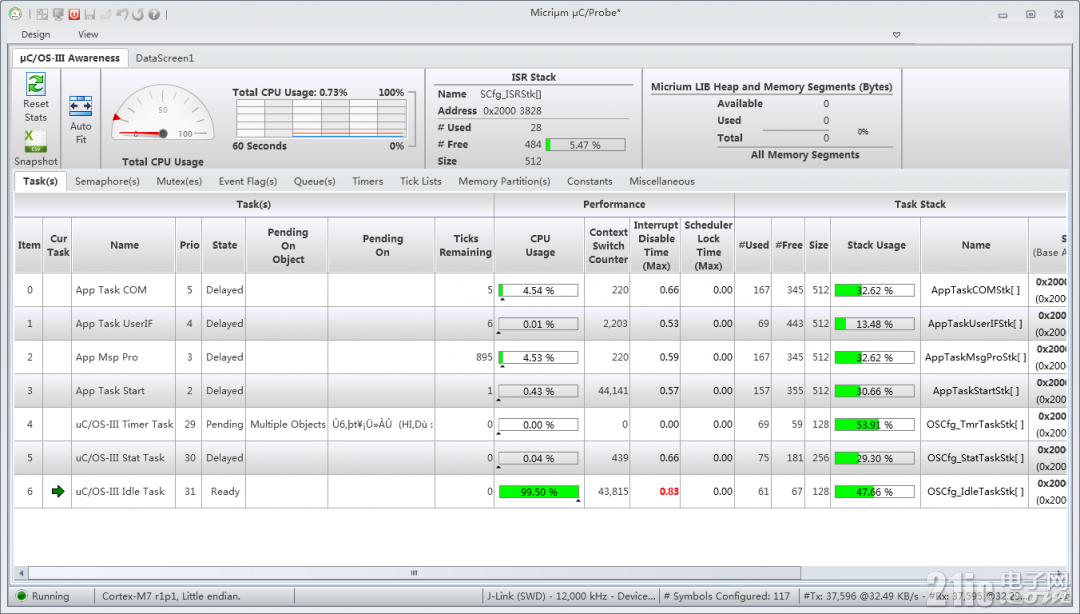Select the App Msp Pro row name
This screenshot has height=614, width=1080.
coord(107,357)
